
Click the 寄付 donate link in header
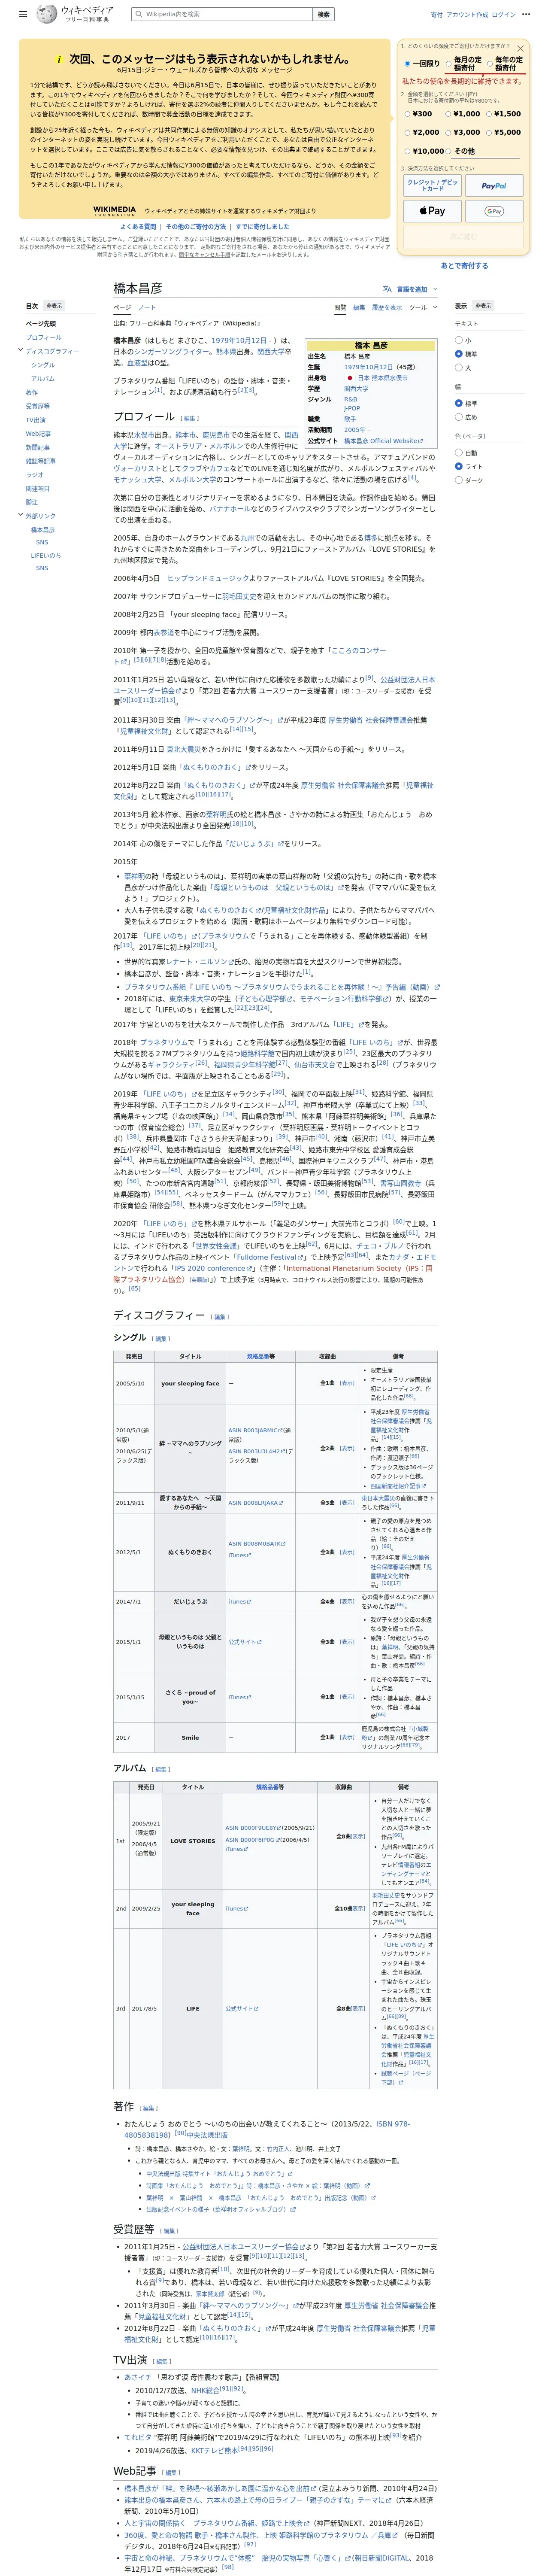click(437, 14)
